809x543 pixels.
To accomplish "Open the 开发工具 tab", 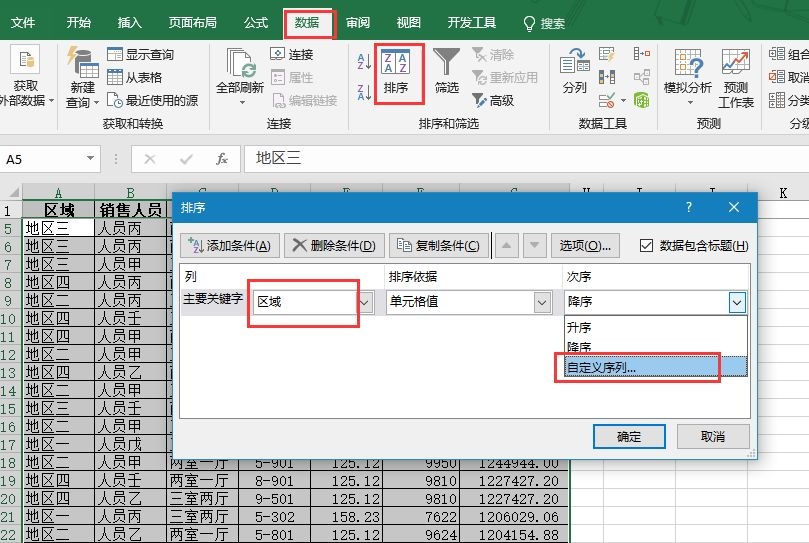I will point(472,23).
